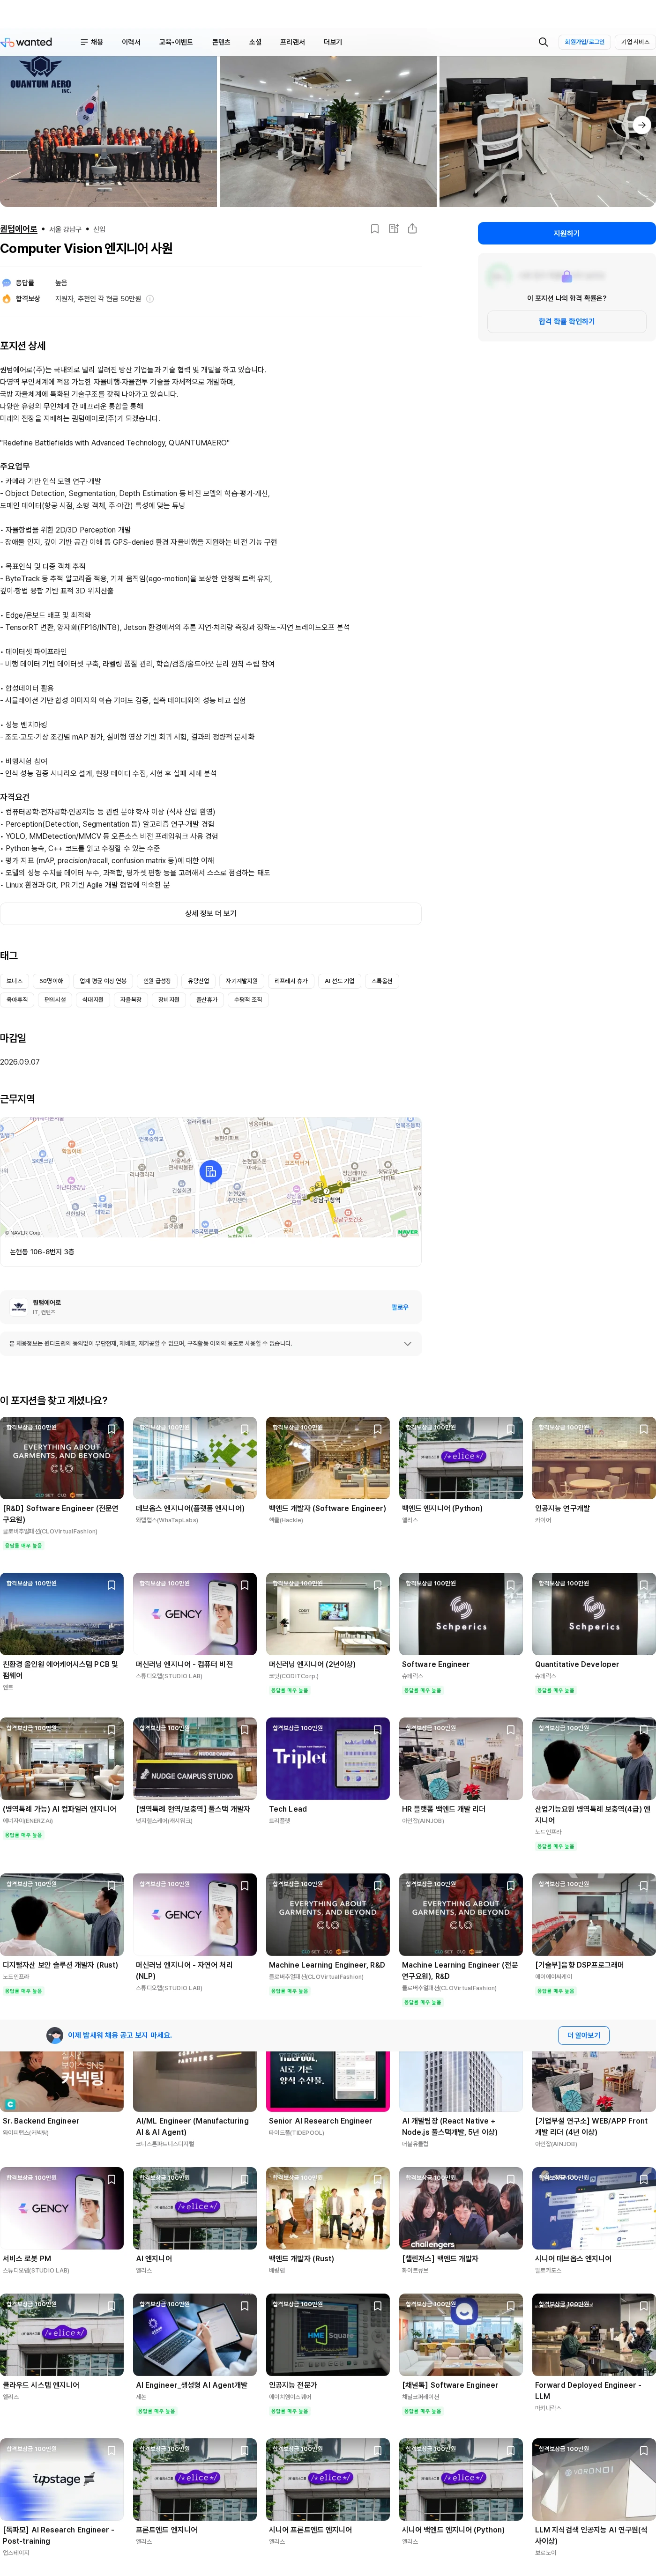Screen dimensions: 656x2576
Task: Click the wanted logo in the header
Action: (26, 42)
